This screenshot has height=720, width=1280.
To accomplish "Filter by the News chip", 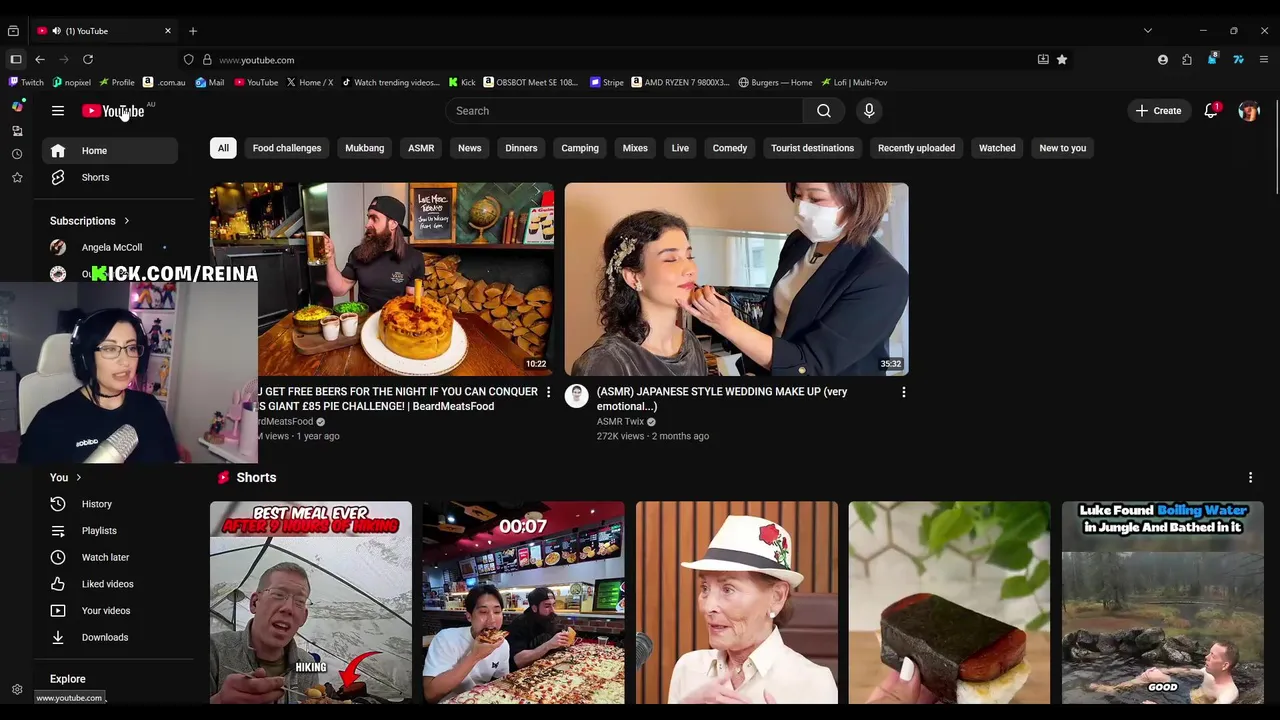I will point(469,148).
